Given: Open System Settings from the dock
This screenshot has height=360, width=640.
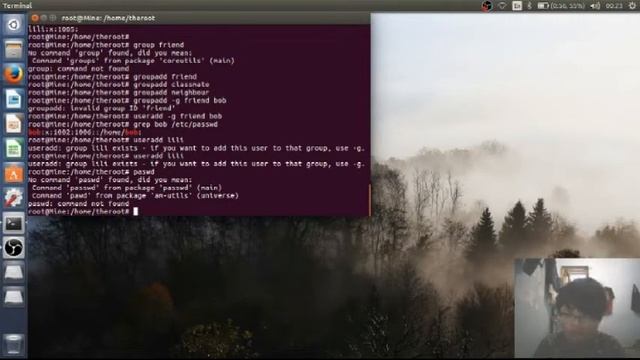Looking at the screenshot, I should pos(13,198).
